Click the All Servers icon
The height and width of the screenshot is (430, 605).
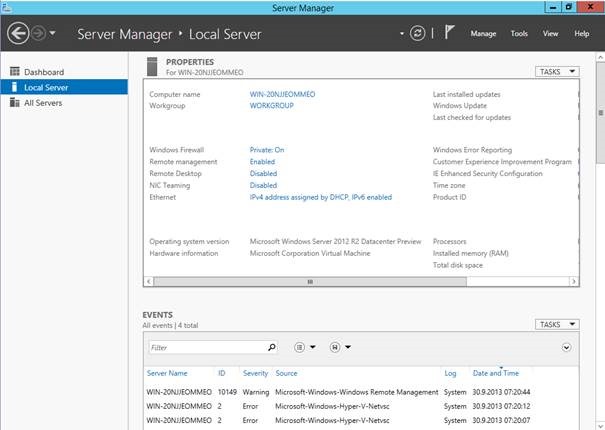coord(15,102)
